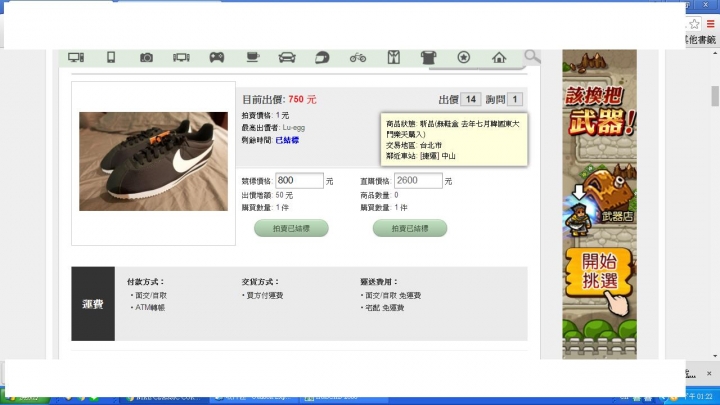The height and width of the screenshot is (405, 720).
Task: Open the star badge category icon
Action: pyautogui.click(x=464, y=57)
